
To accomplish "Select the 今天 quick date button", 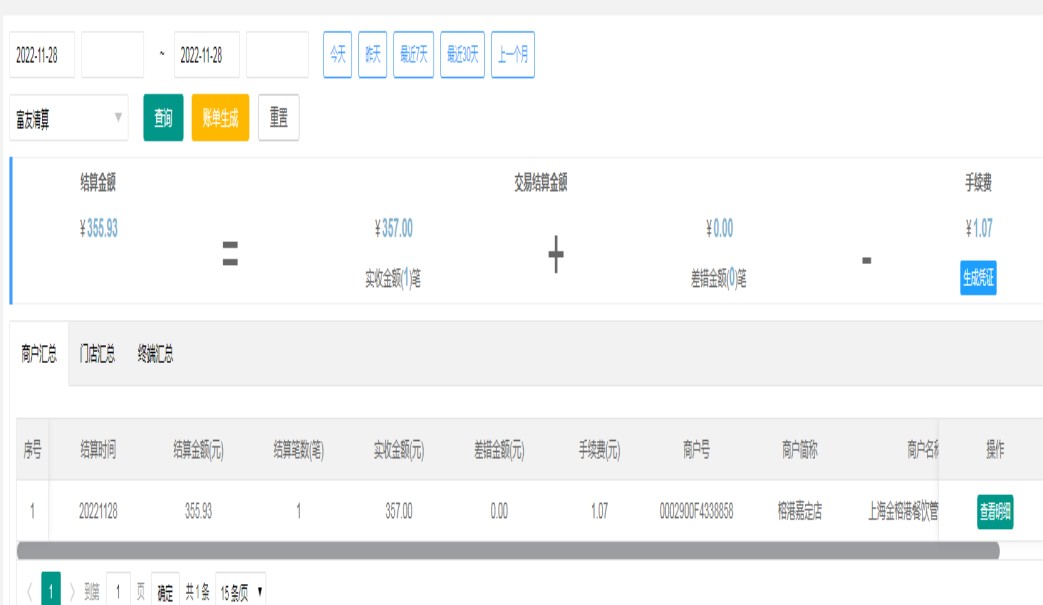I will click(337, 55).
